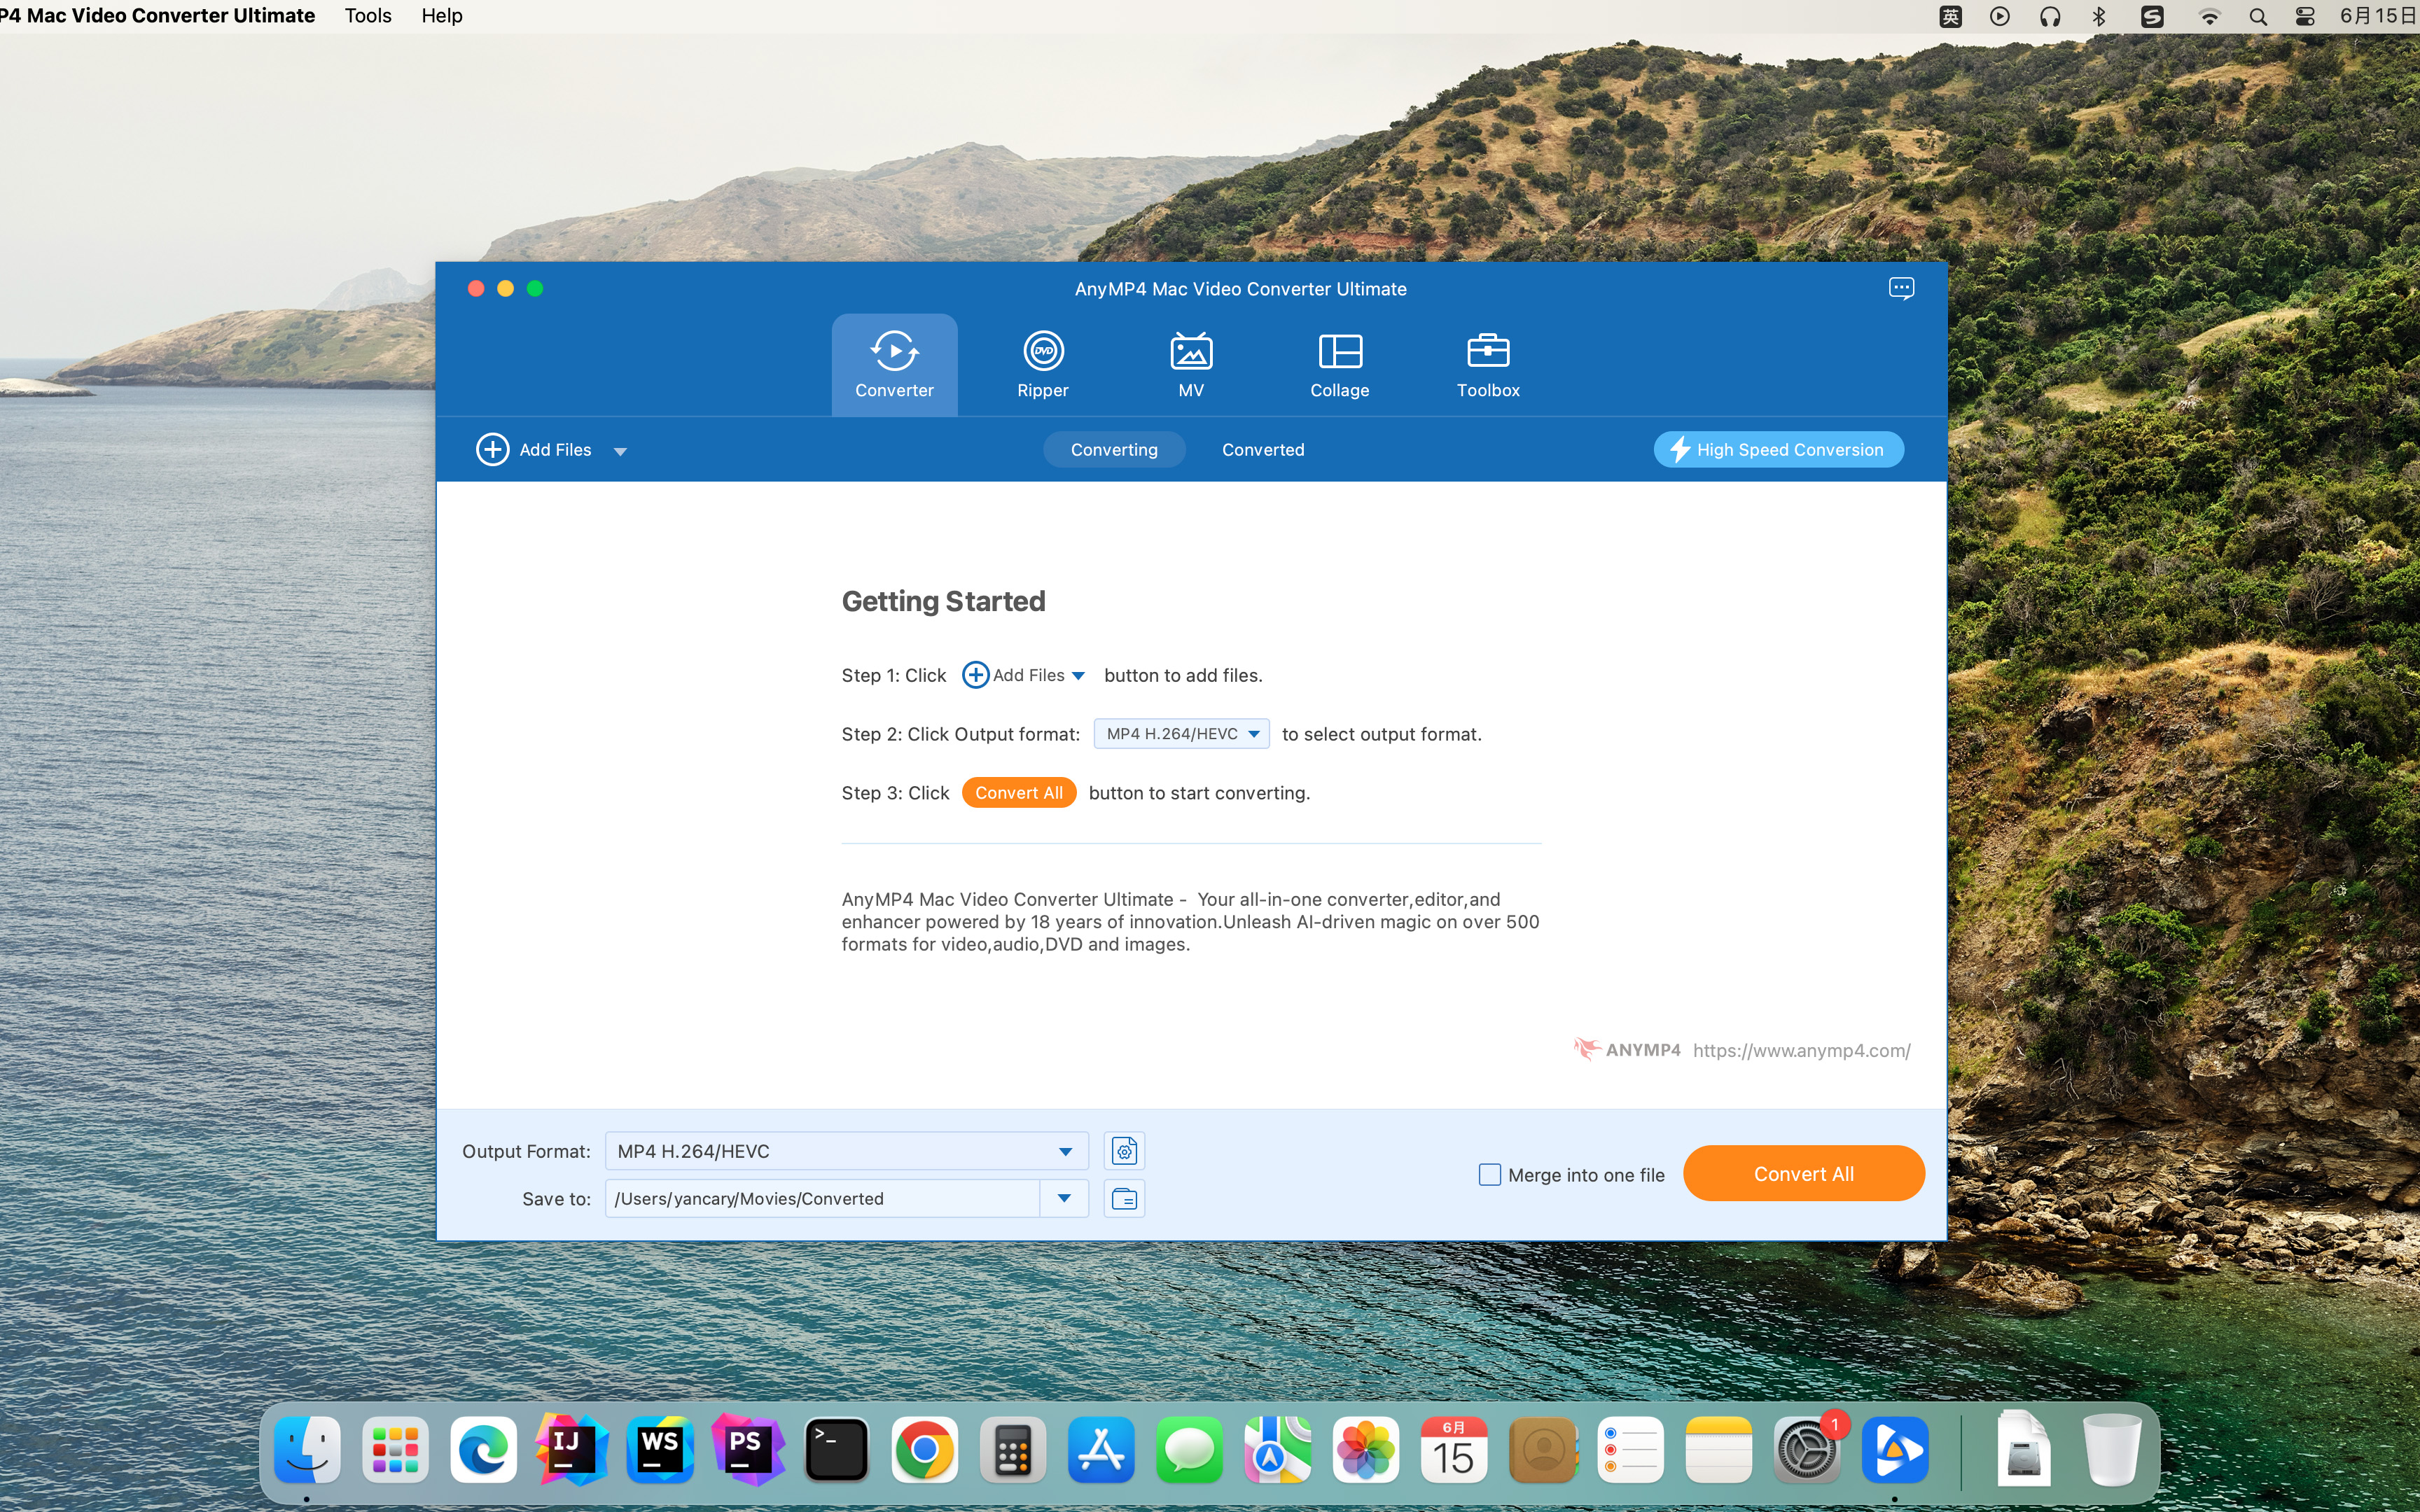The image size is (2420, 1512).
Task: Switch to the Converted tab
Action: click(1263, 449)
